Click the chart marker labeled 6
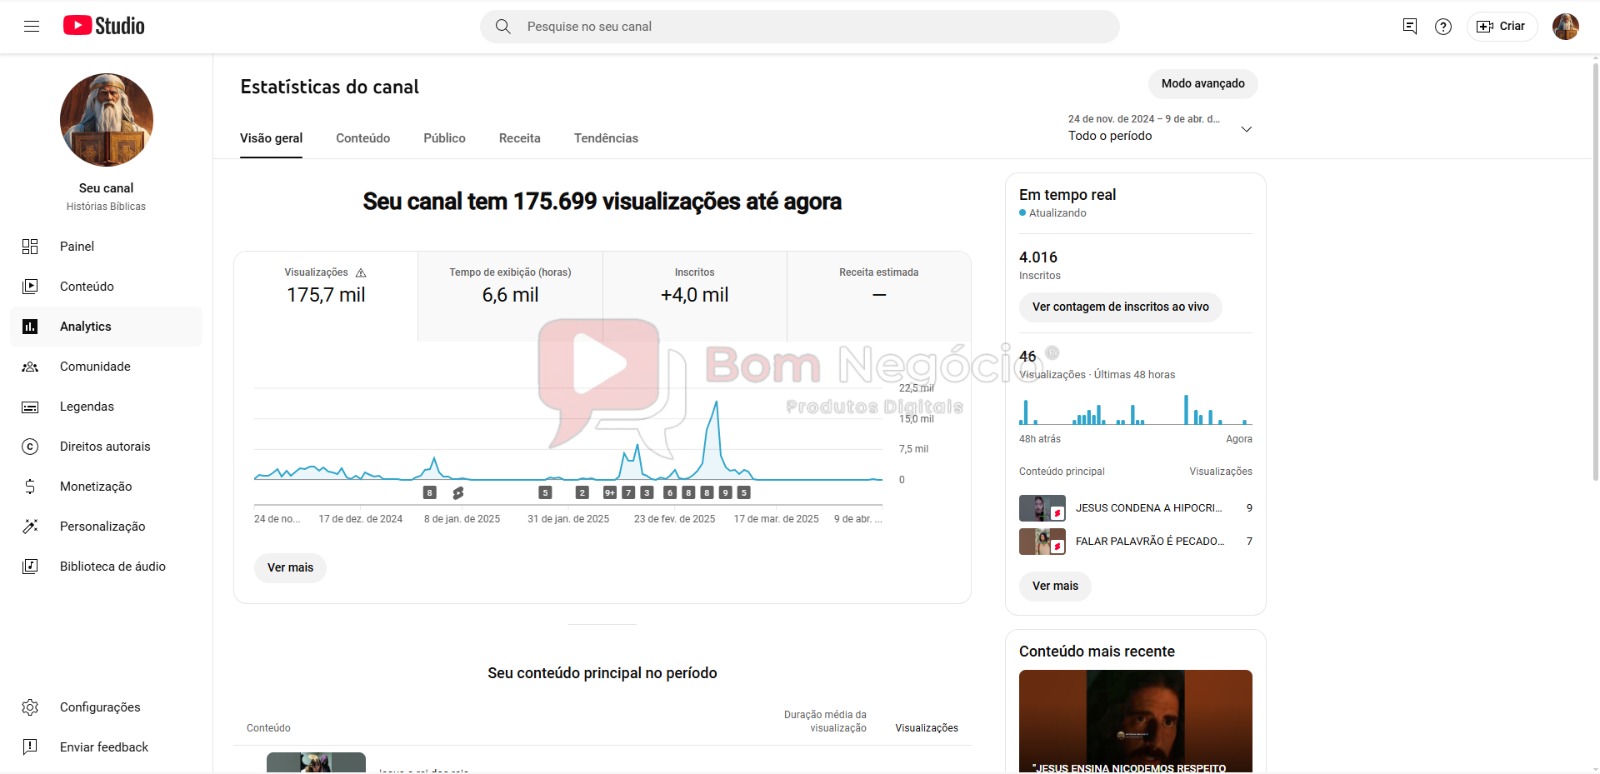 tap(670, 493)
